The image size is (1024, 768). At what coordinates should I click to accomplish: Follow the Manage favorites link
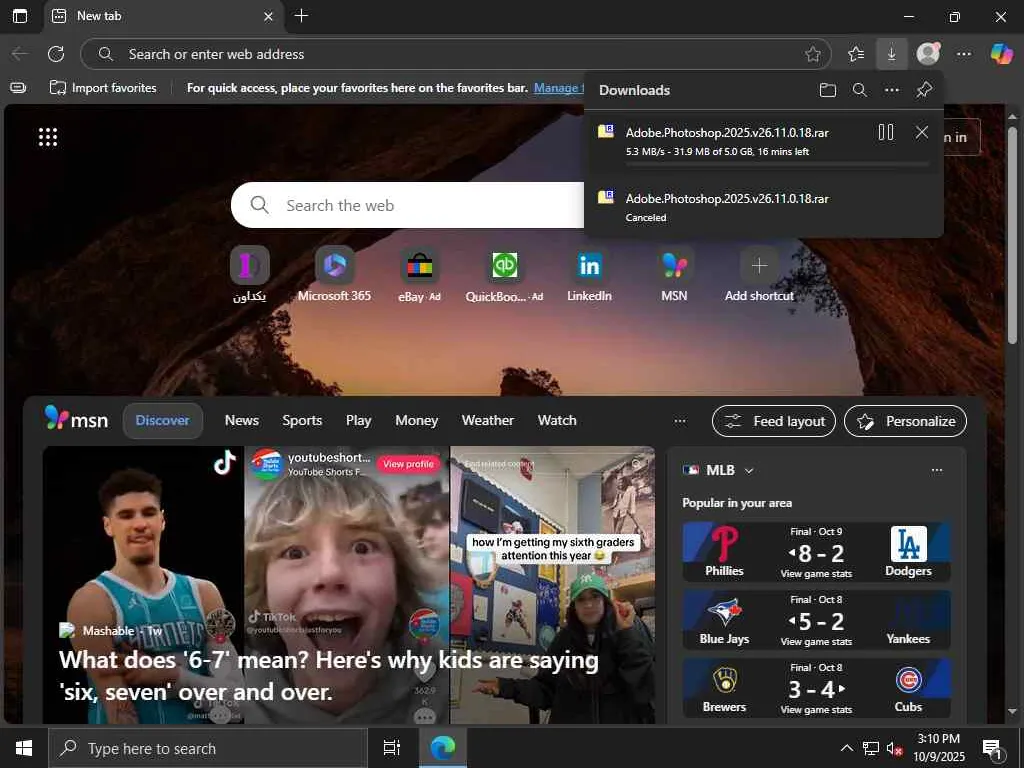tap(558, 88)
